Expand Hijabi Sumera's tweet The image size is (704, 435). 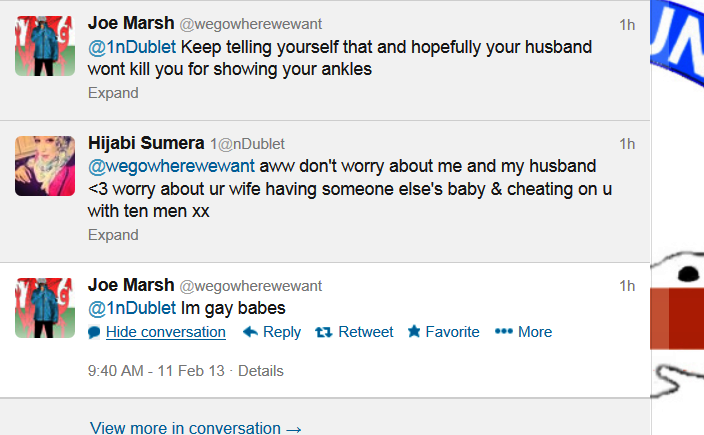113,235
